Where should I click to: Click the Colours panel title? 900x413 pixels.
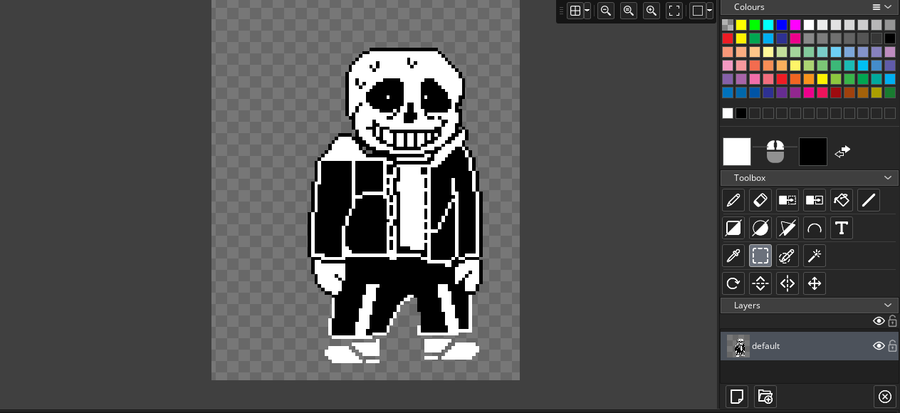click(749, 7)
